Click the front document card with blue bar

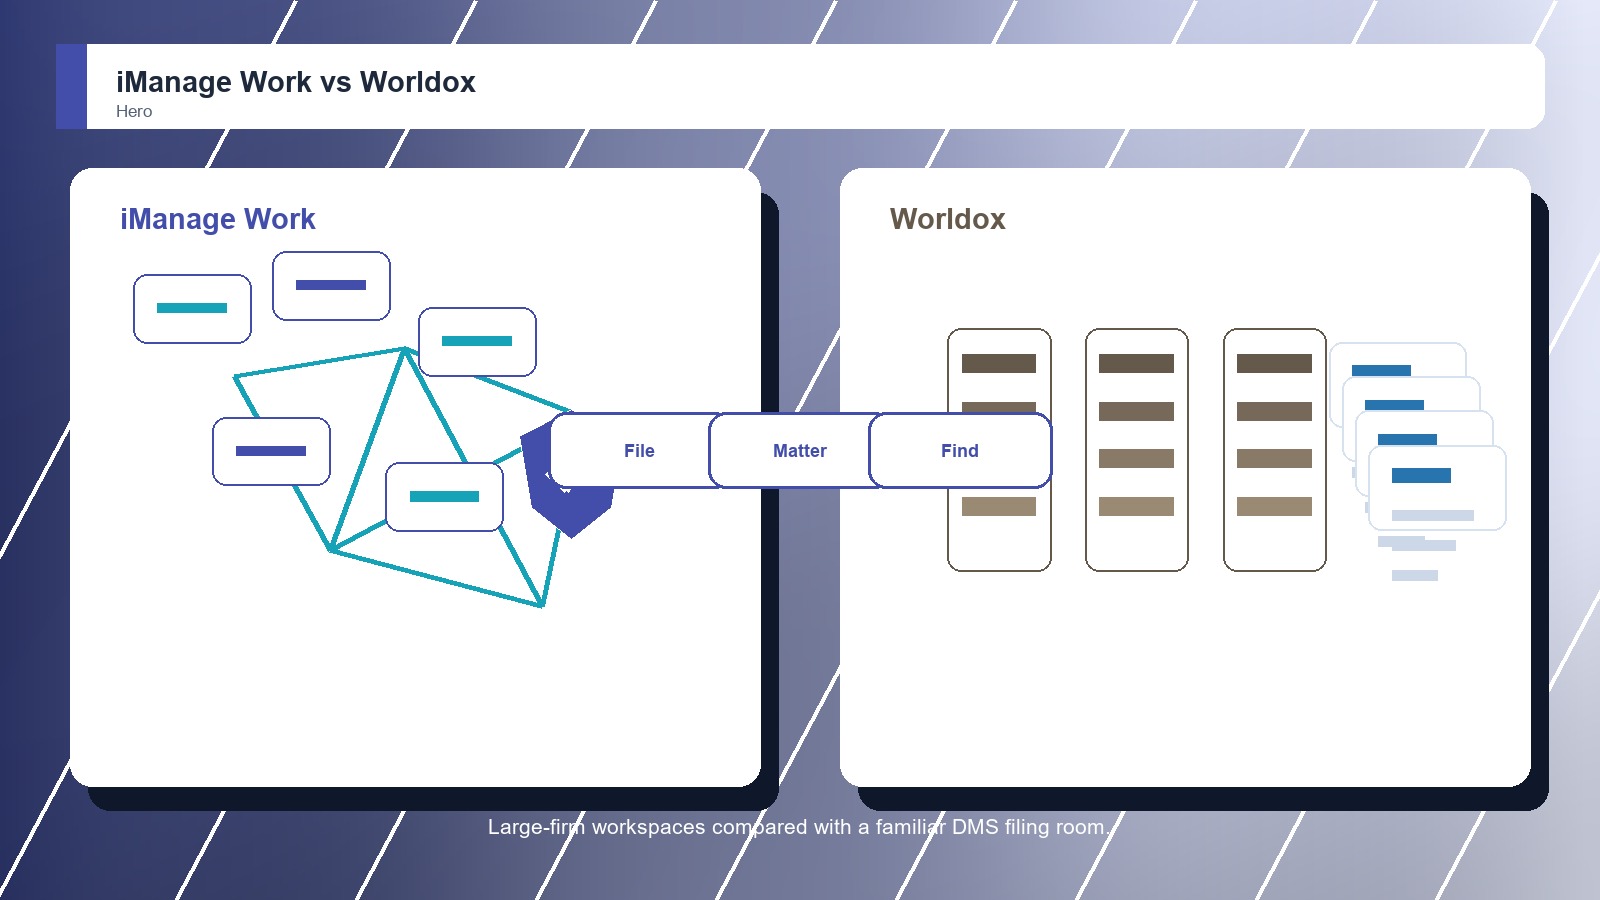point(1437,488)
